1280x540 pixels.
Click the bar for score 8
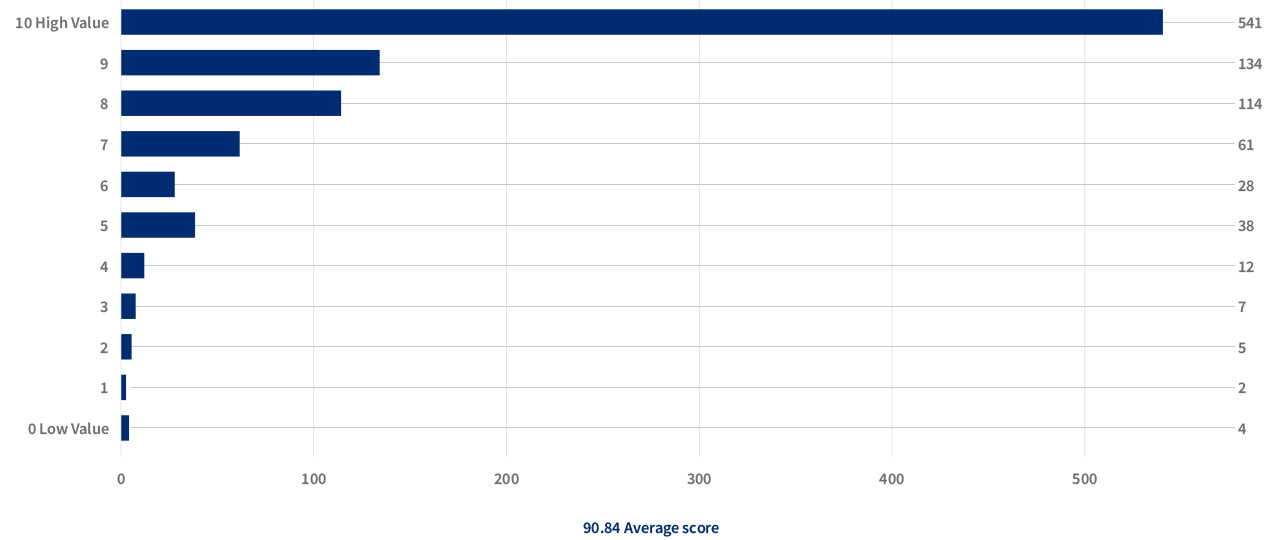(x=231, y=103)
